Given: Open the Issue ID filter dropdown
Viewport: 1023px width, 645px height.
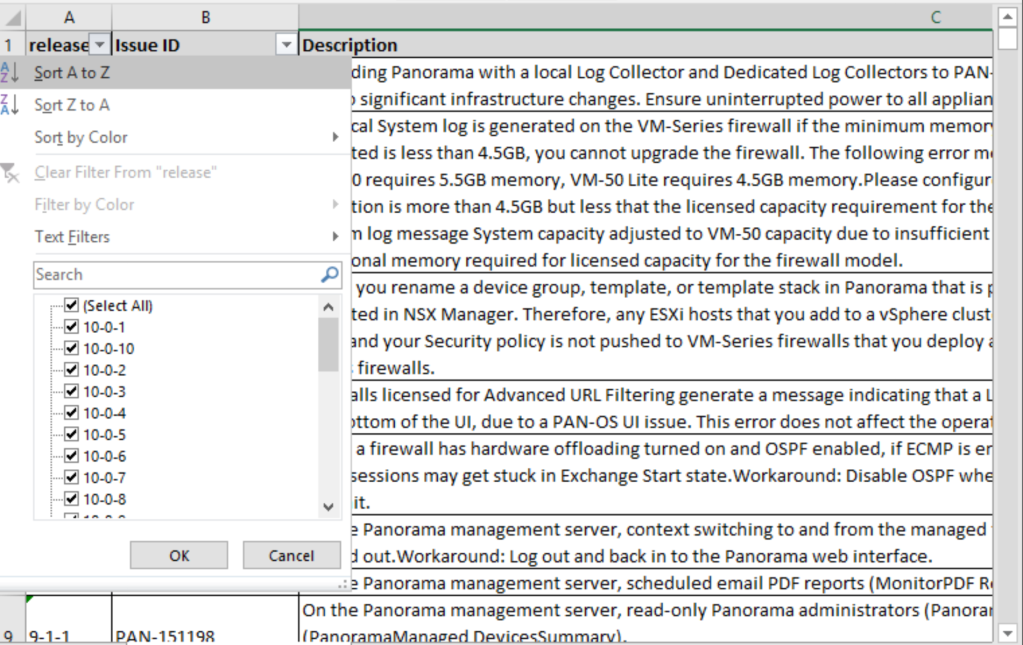Looking at the screenshot, I should (x=287, y=45).
